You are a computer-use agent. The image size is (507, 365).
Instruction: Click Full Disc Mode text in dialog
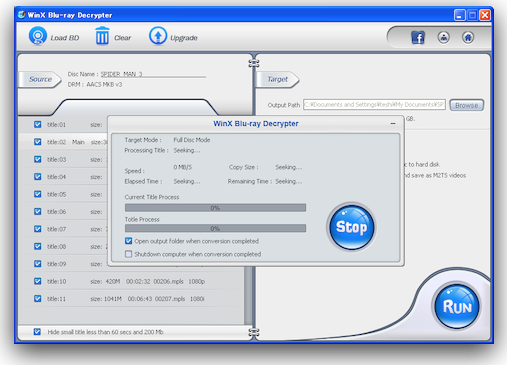pyautogui.click(x=192, y=140)
